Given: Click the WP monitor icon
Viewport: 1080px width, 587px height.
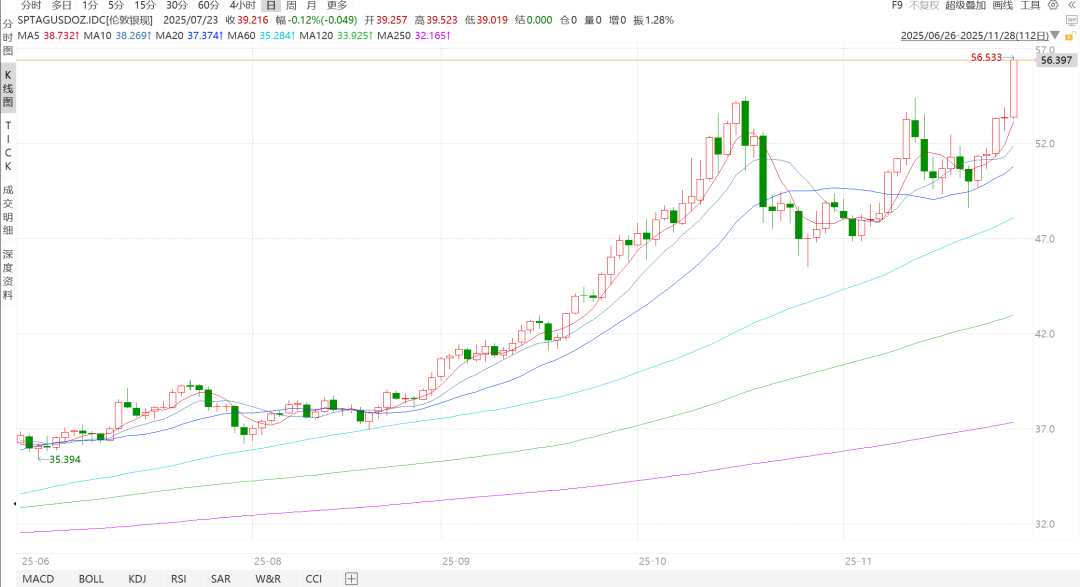Looking at the screenshot, I should tap(1071, 21).
